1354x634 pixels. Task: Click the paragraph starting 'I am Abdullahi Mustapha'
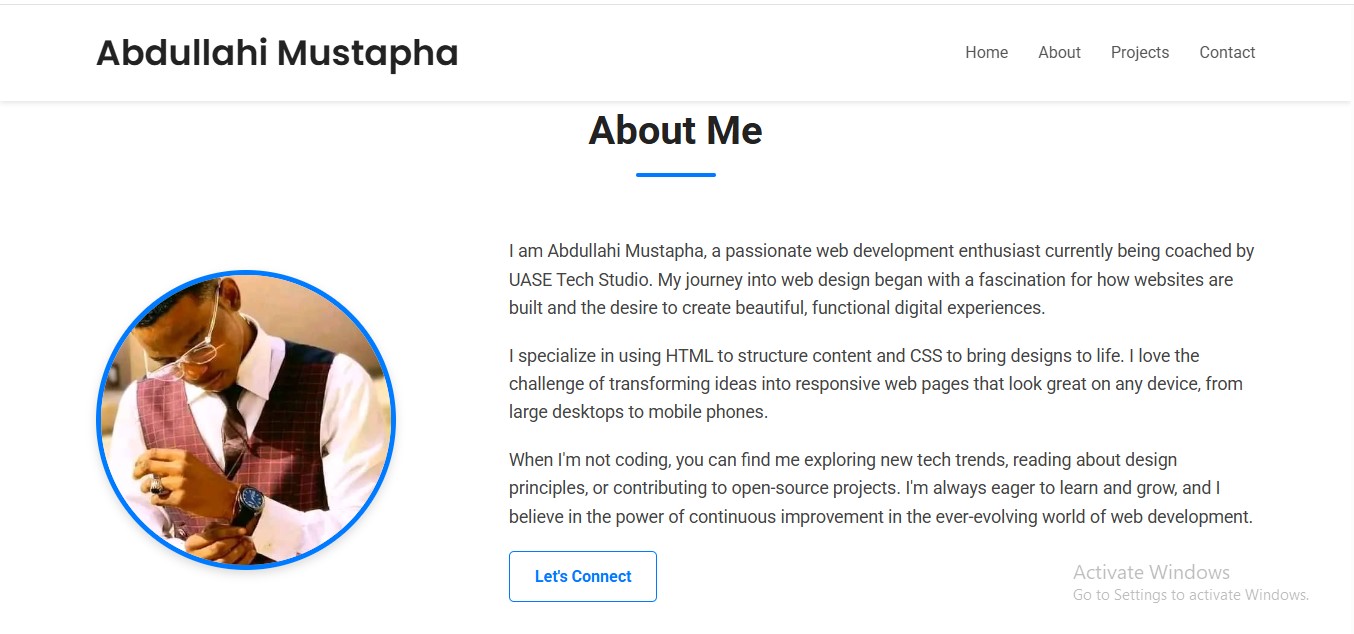tap(880, 279)
